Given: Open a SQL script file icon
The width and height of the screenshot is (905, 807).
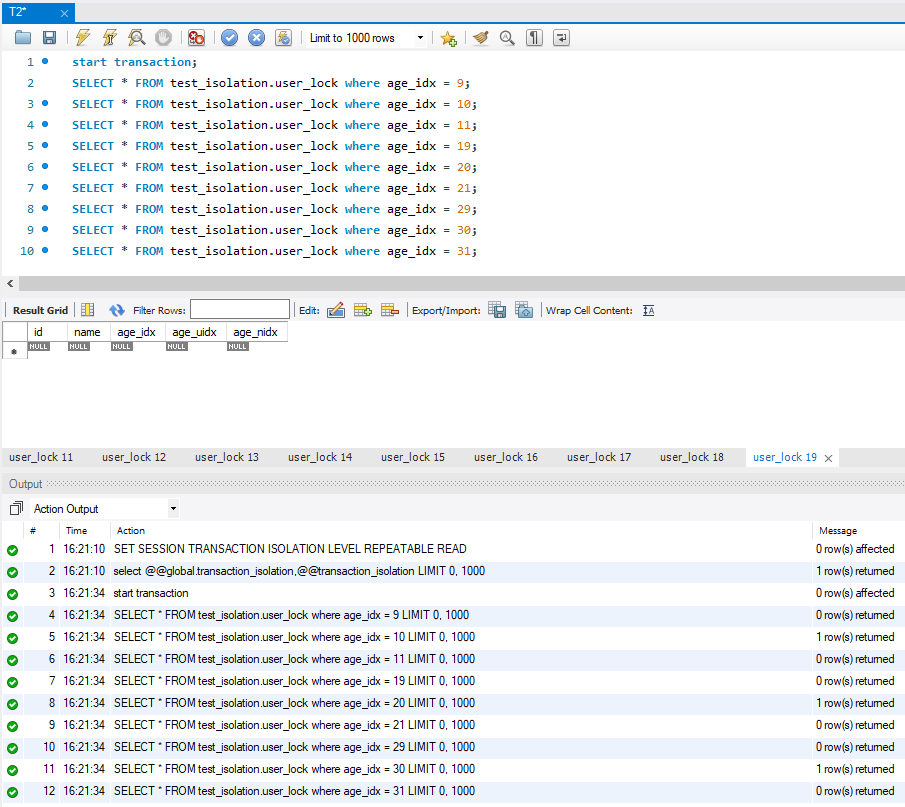Looking at the screenshot, I should [x=23, y=38].
